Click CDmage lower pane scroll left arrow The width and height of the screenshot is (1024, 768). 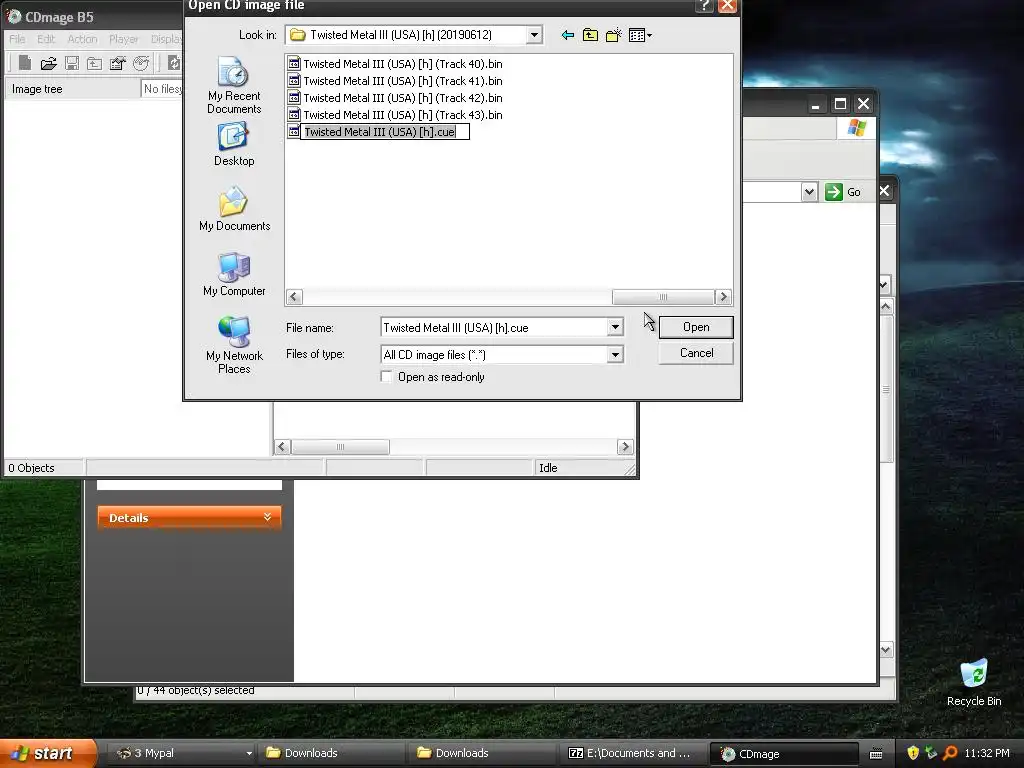(x=282, y=447)
